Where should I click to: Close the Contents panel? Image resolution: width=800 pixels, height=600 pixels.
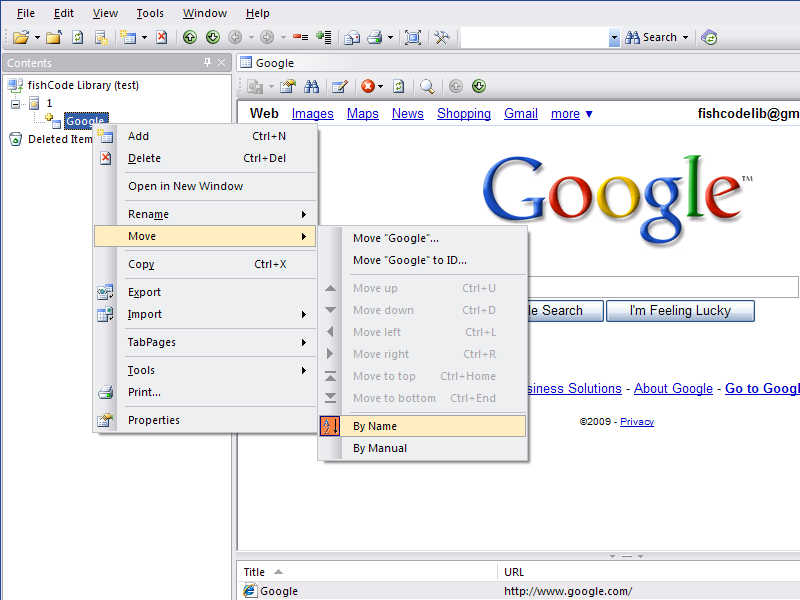click(x=221, y=62)
